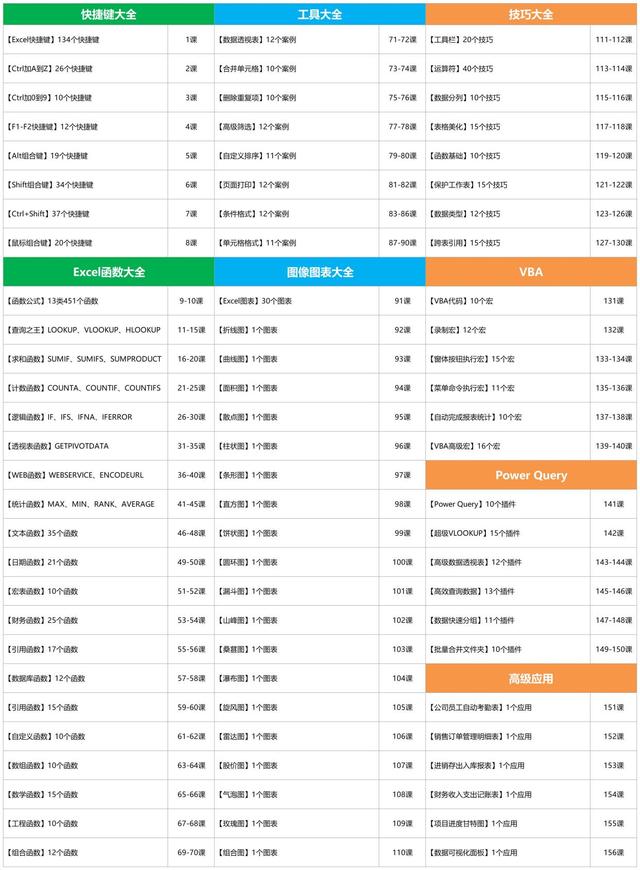Click the 【雷达图】1个图表 cell
Viewport: 640px width, 870px height.
297,736
